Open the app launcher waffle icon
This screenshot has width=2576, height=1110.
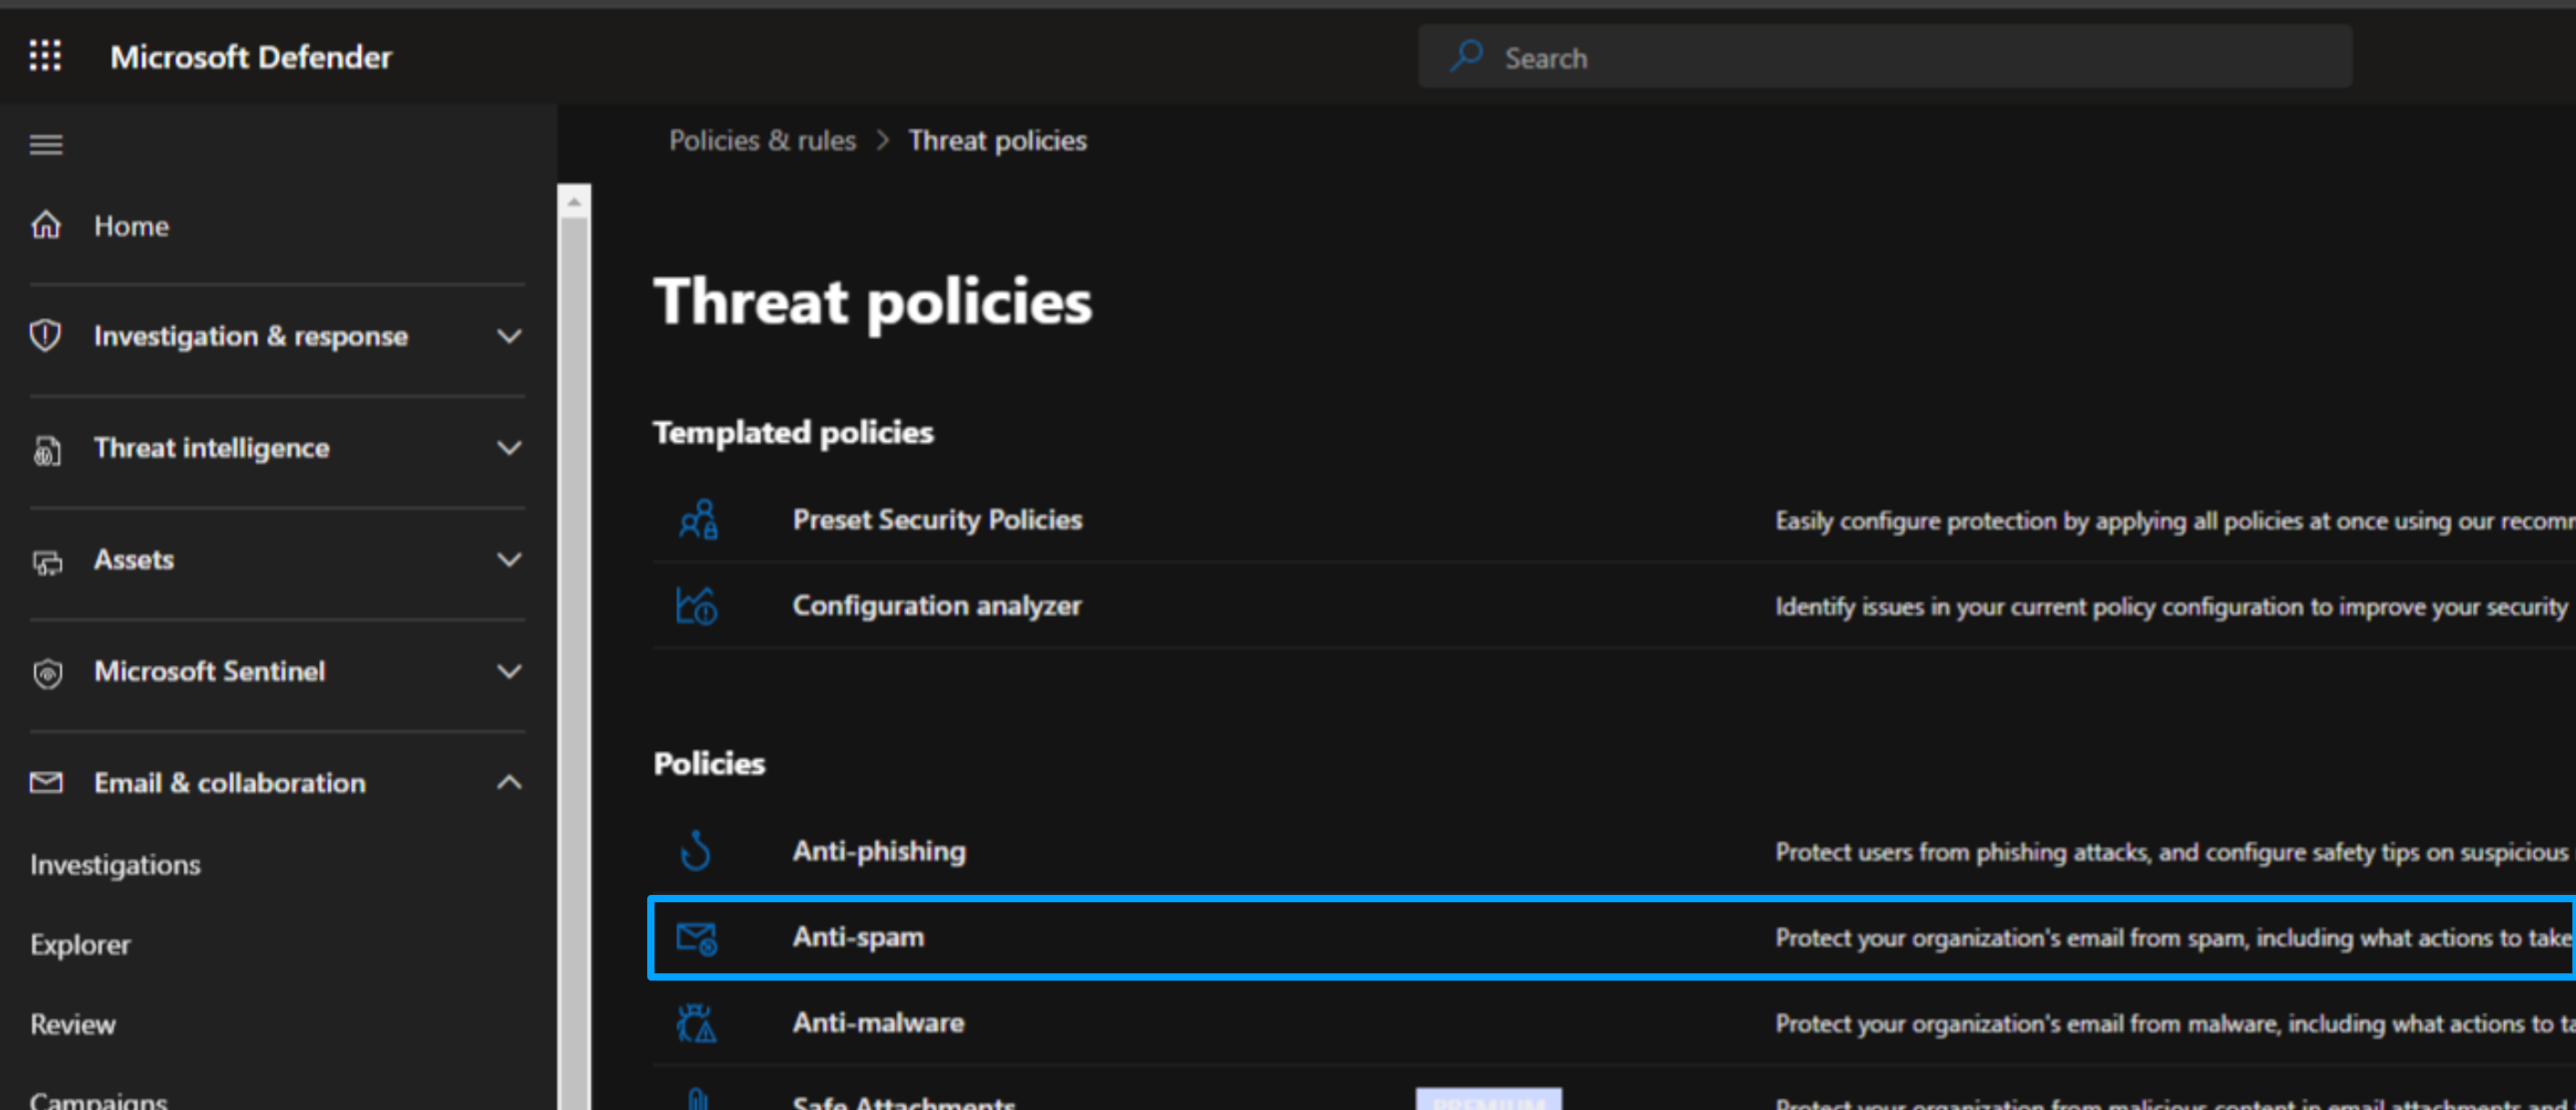coord(45,56)
